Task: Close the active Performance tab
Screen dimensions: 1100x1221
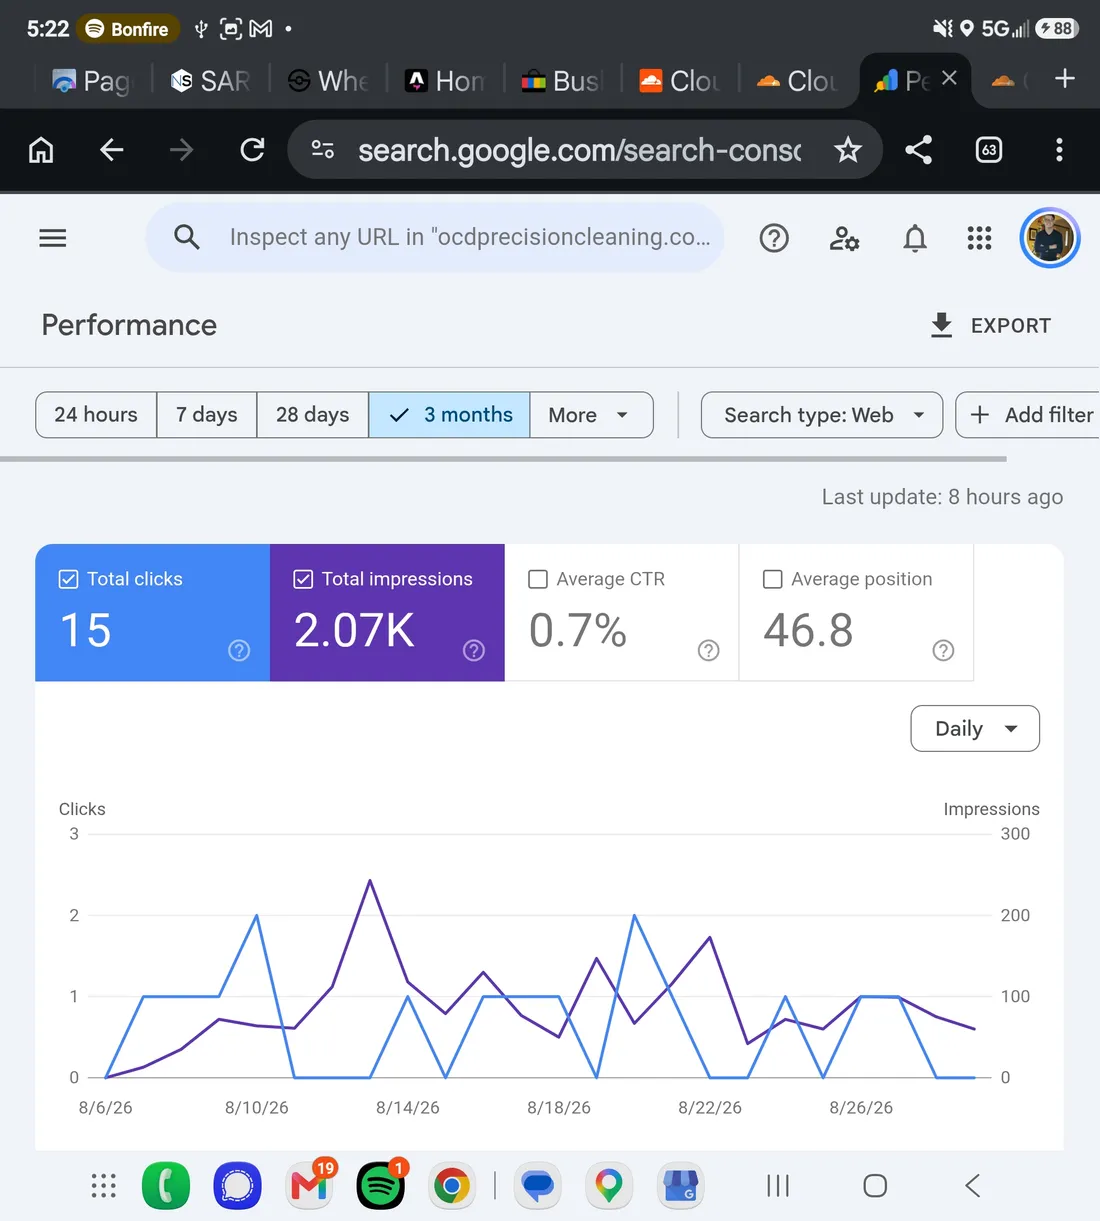Action: (949, 78)
